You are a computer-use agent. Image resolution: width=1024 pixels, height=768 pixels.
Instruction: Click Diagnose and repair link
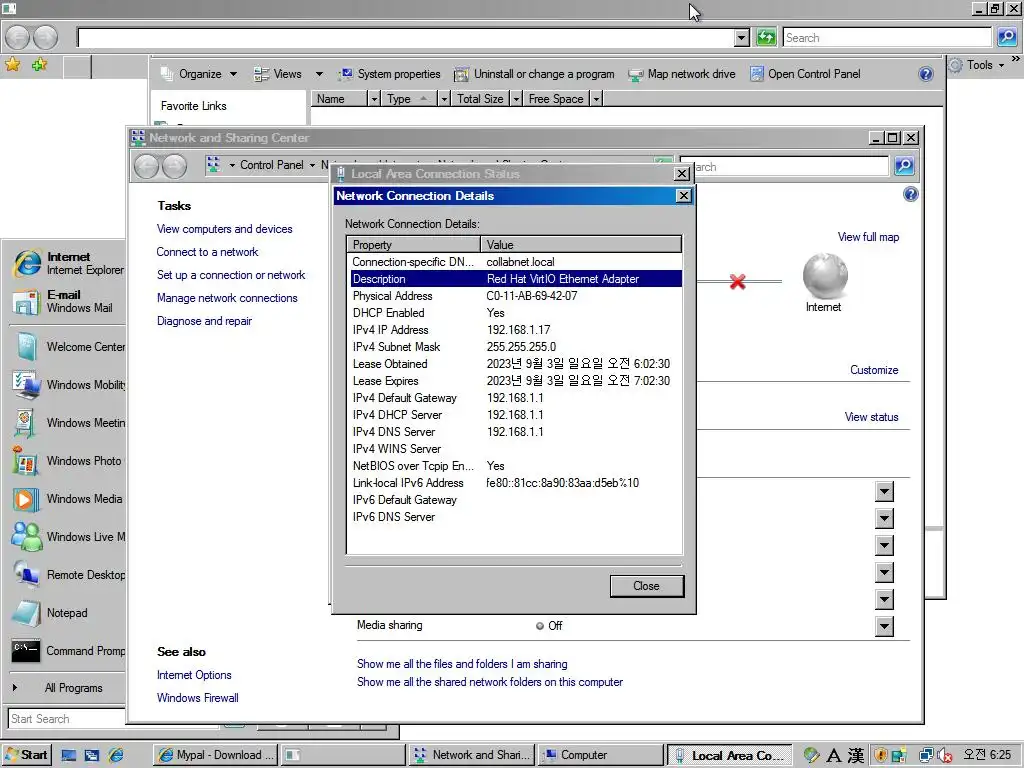204,321
